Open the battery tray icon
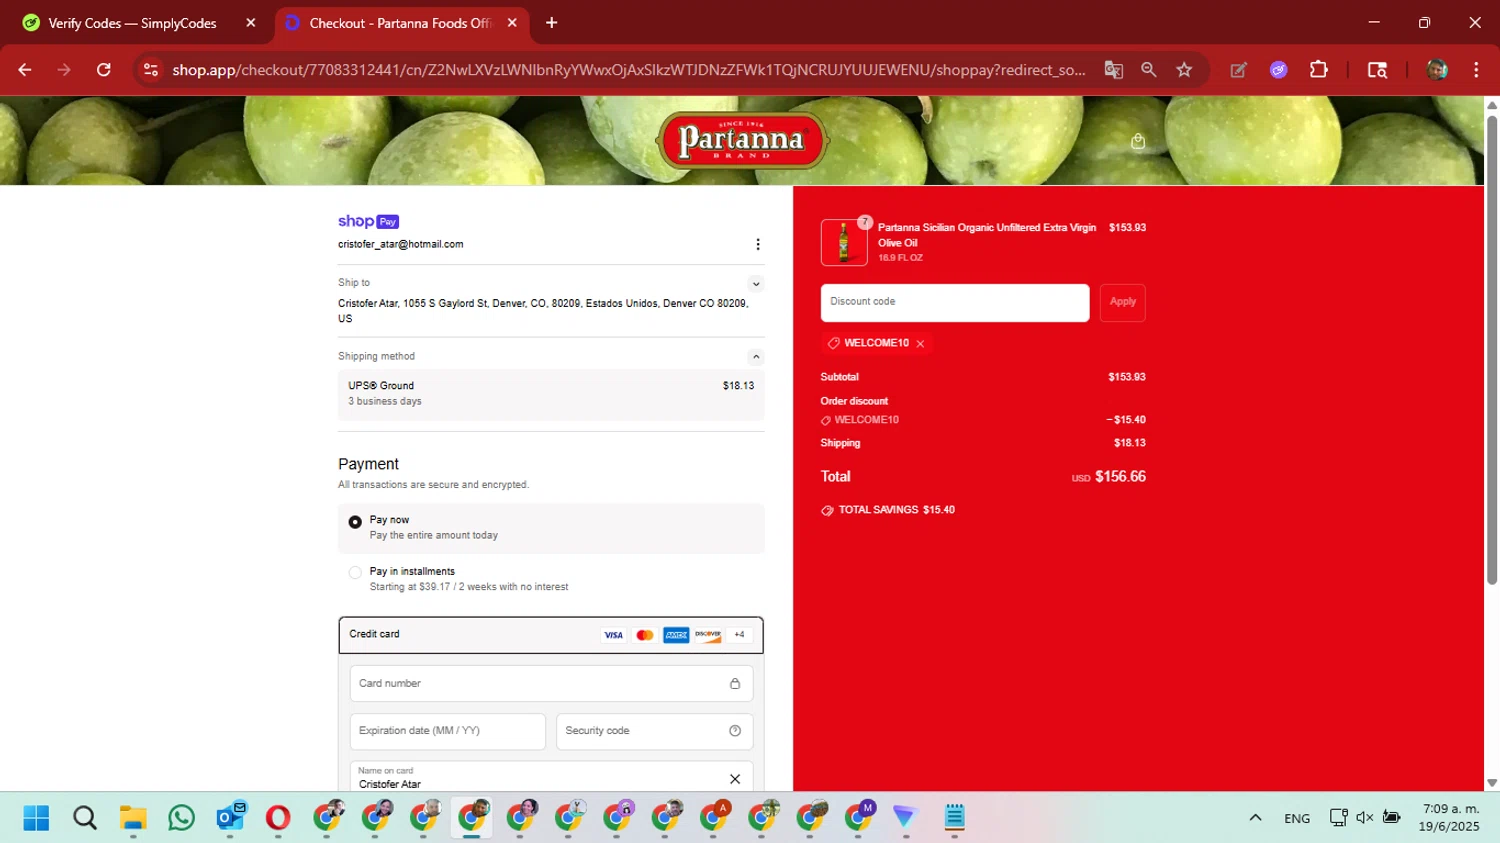 (x=1391, y=818)
